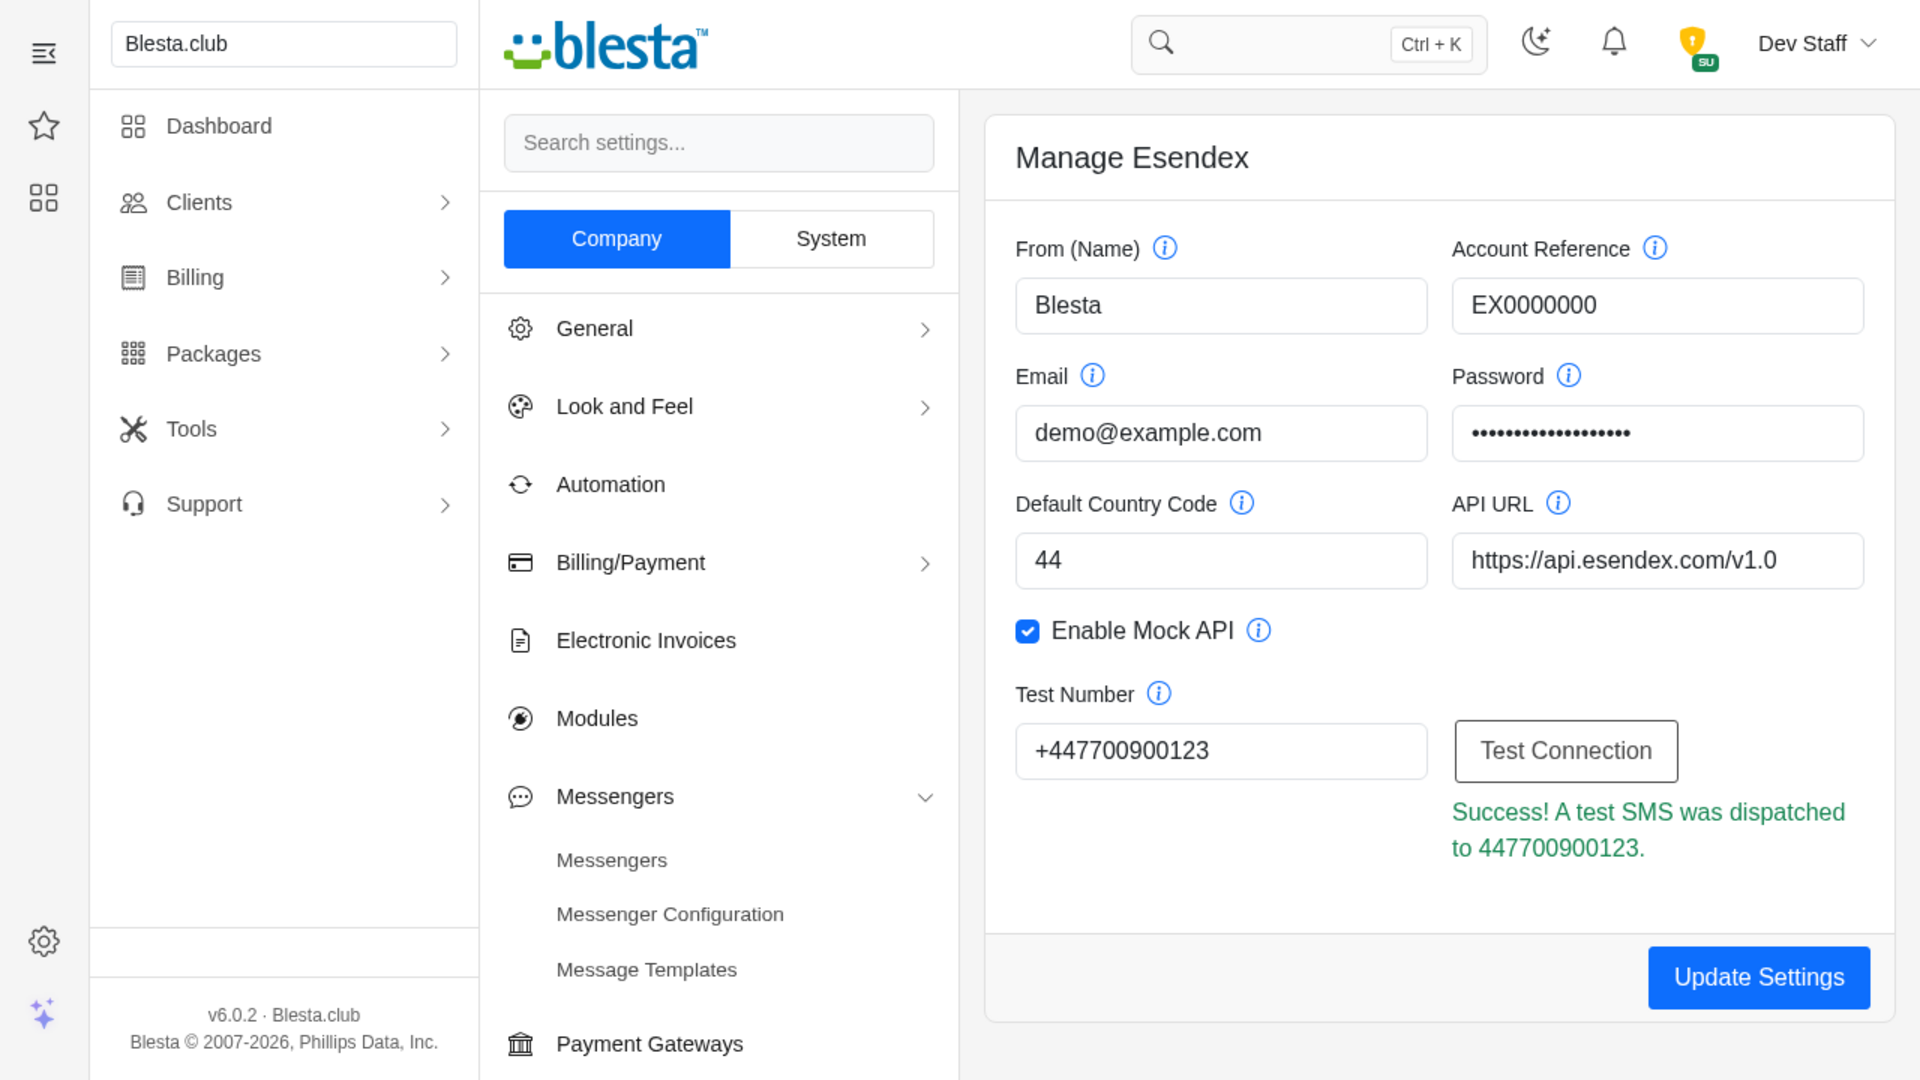Expand Billing/Payment settings chevron
Image resolution: width=1920 pixels, height=1080 pixels.
925,564
